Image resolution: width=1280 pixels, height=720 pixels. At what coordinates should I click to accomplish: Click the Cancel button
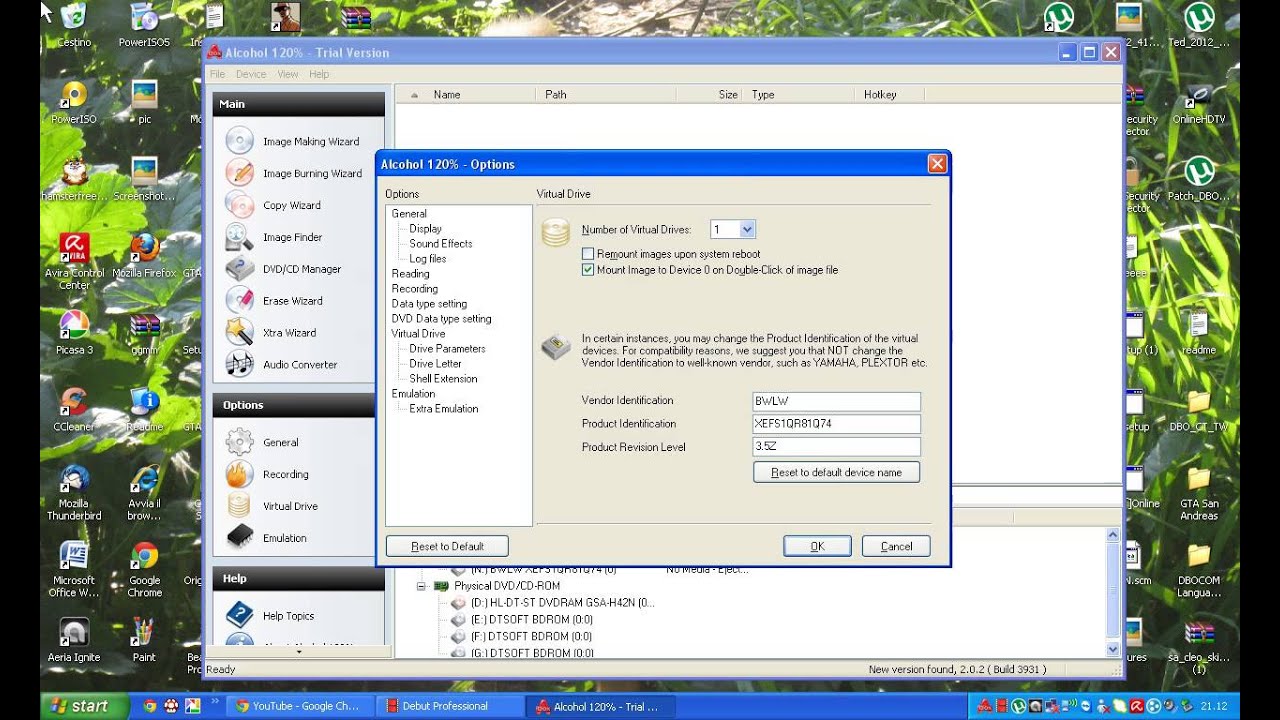click(896, 546)
